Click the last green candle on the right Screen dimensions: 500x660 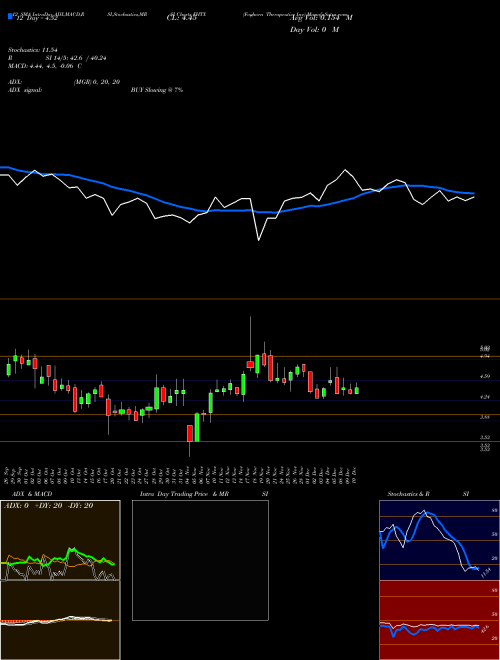tap(357, 390)
